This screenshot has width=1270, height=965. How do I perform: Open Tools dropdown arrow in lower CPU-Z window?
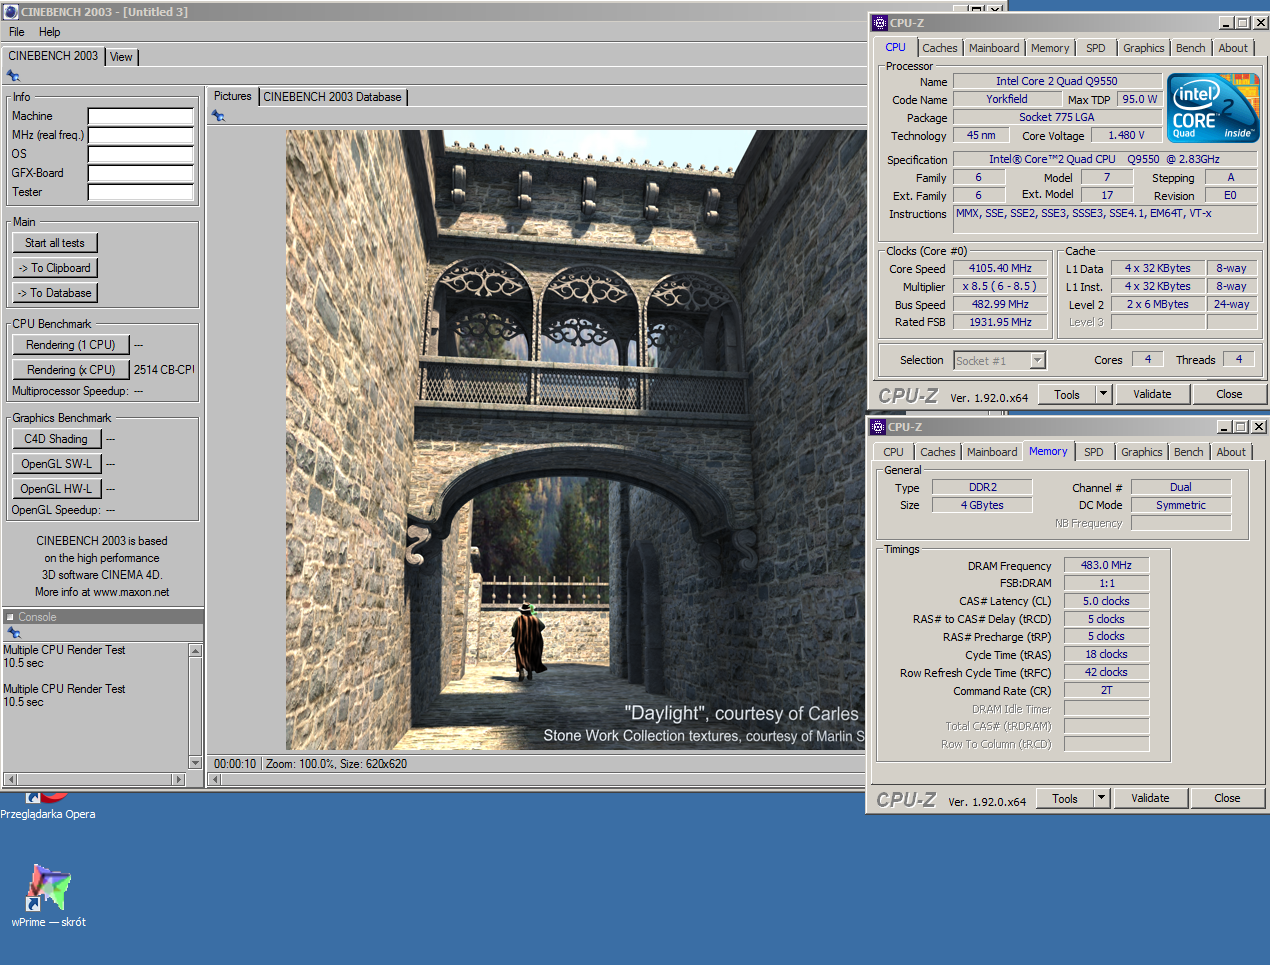click(x=1102, y=798)
